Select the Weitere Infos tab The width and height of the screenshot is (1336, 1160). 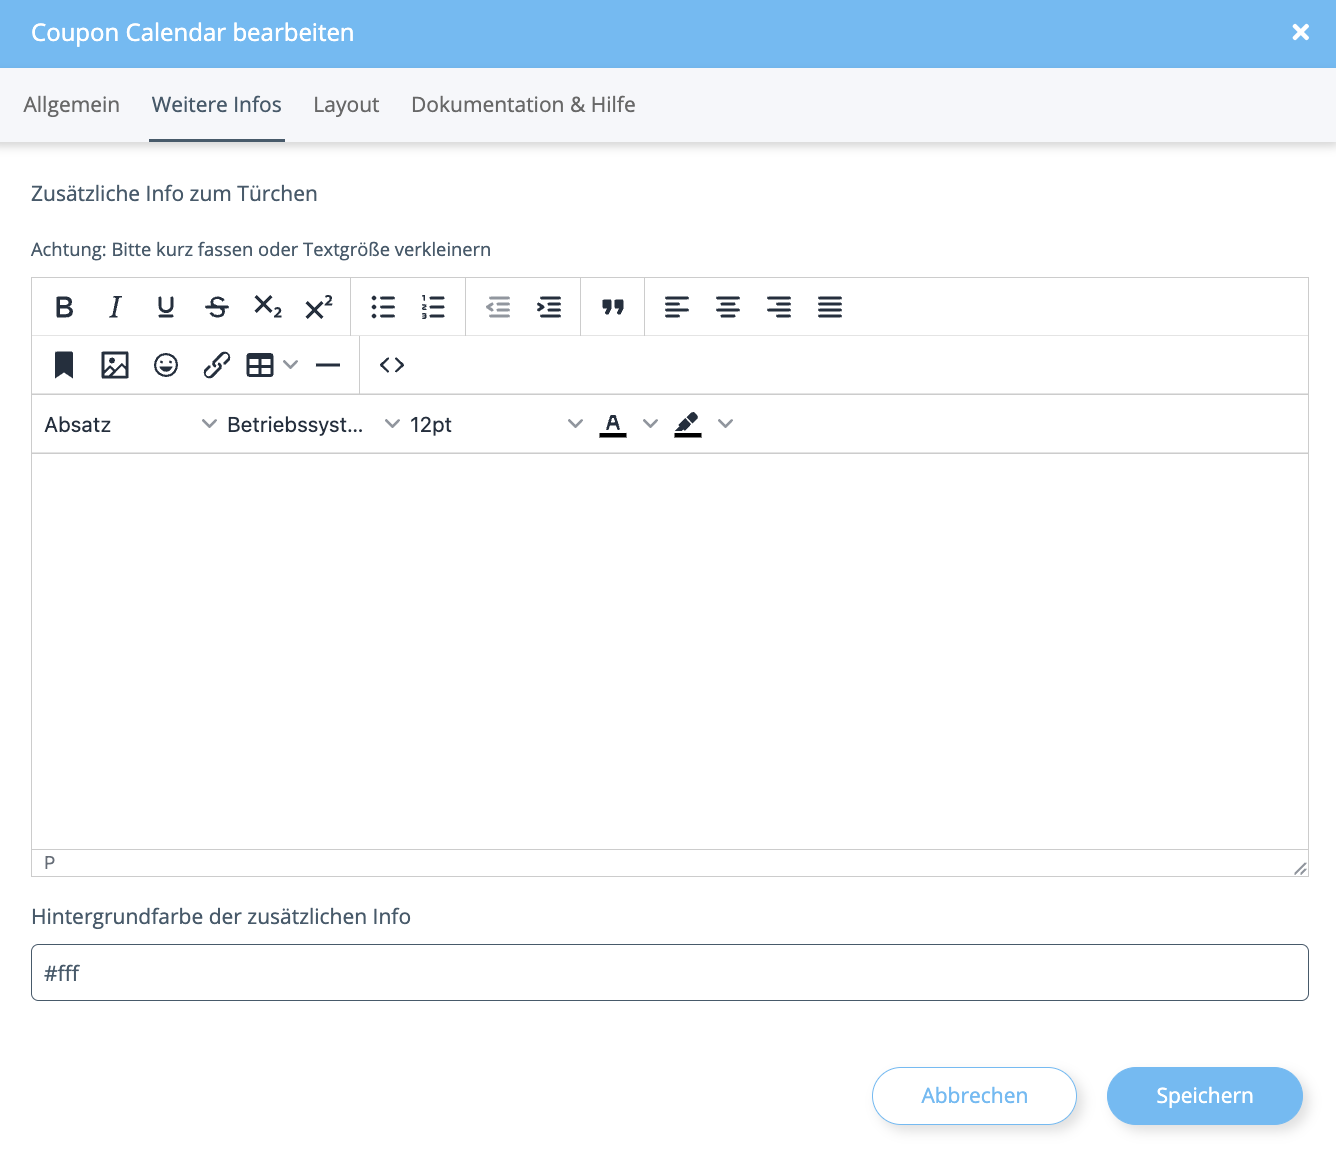click(217, 104)
